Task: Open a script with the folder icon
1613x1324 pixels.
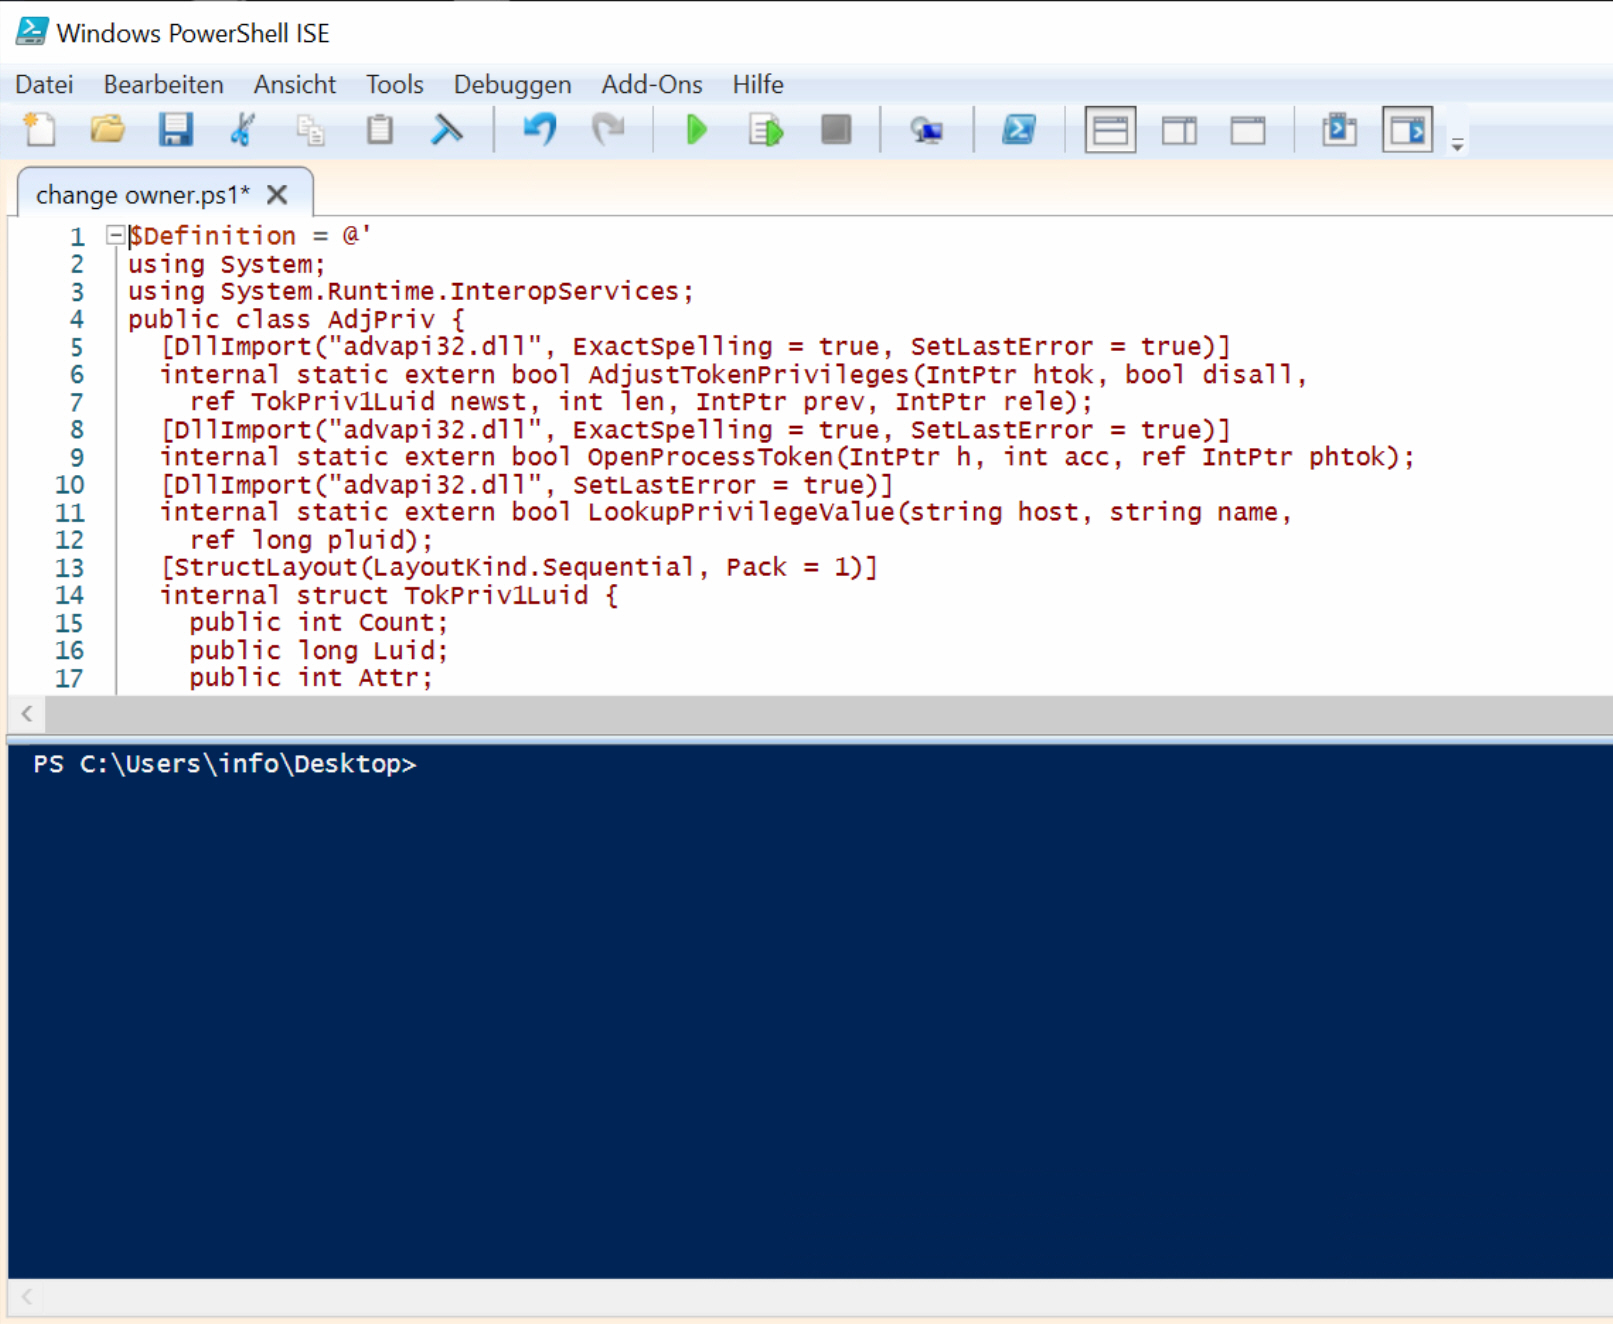Action: coord(108,130)
